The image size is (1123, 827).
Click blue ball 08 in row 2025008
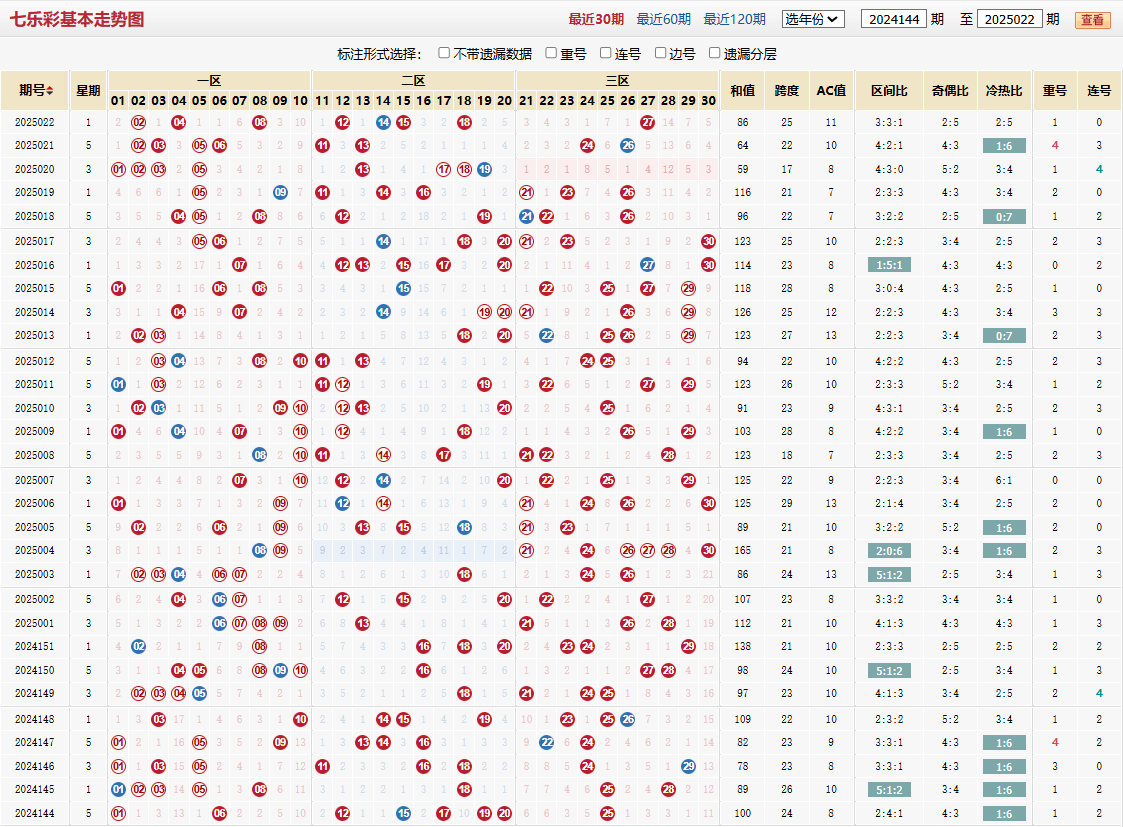260,455
